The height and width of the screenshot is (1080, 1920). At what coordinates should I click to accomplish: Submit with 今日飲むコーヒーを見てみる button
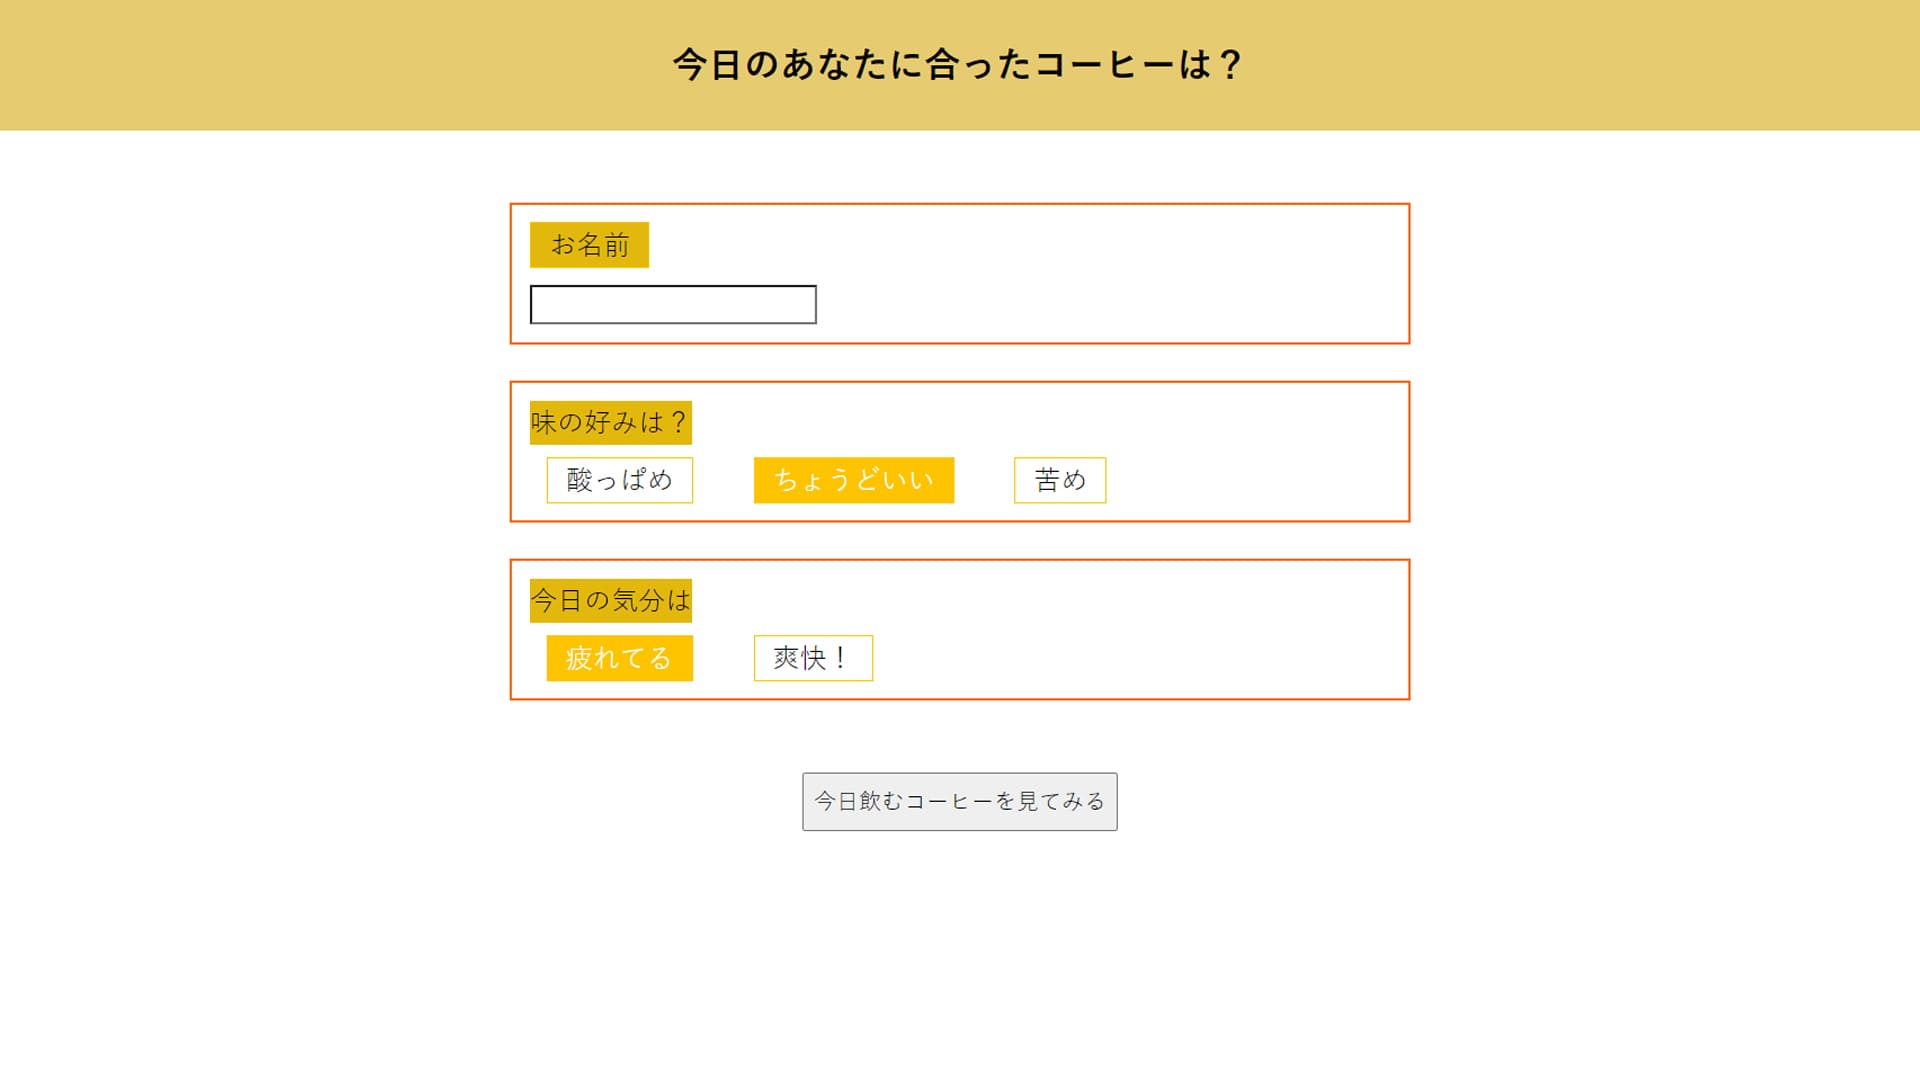click(x=960, y=802)
